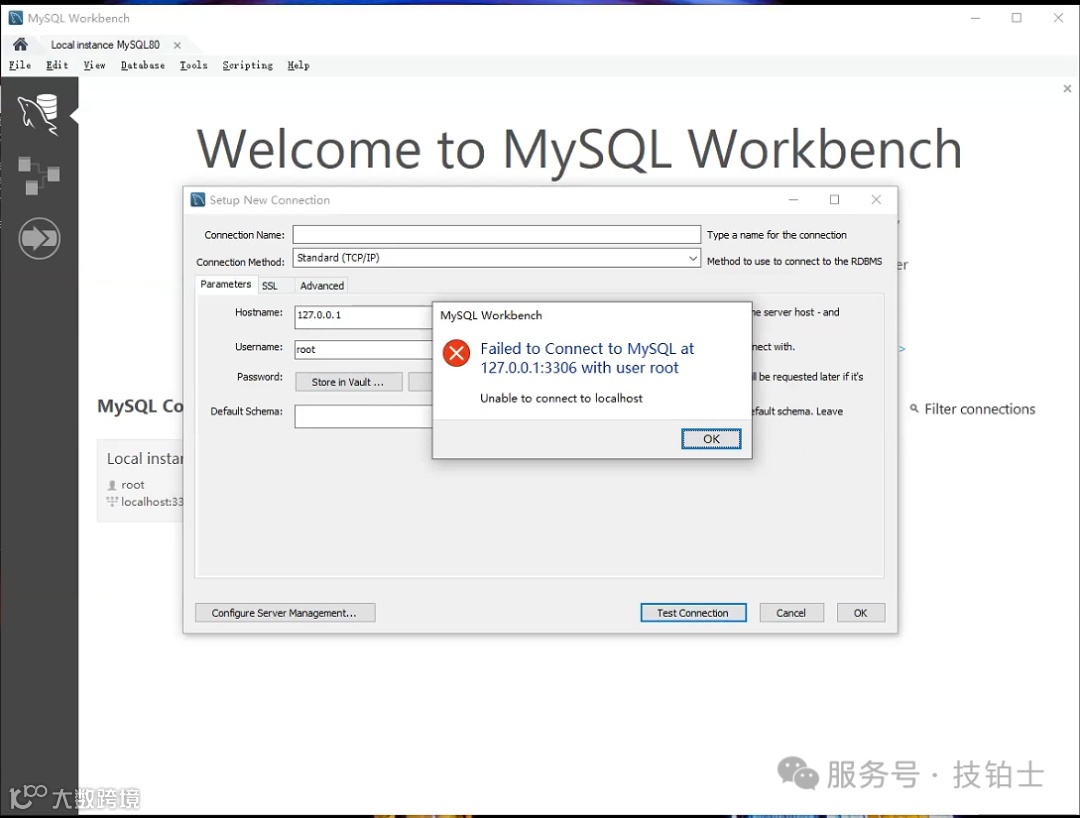
Task: Select the Parameters tab
Action: tap(226, 284)
